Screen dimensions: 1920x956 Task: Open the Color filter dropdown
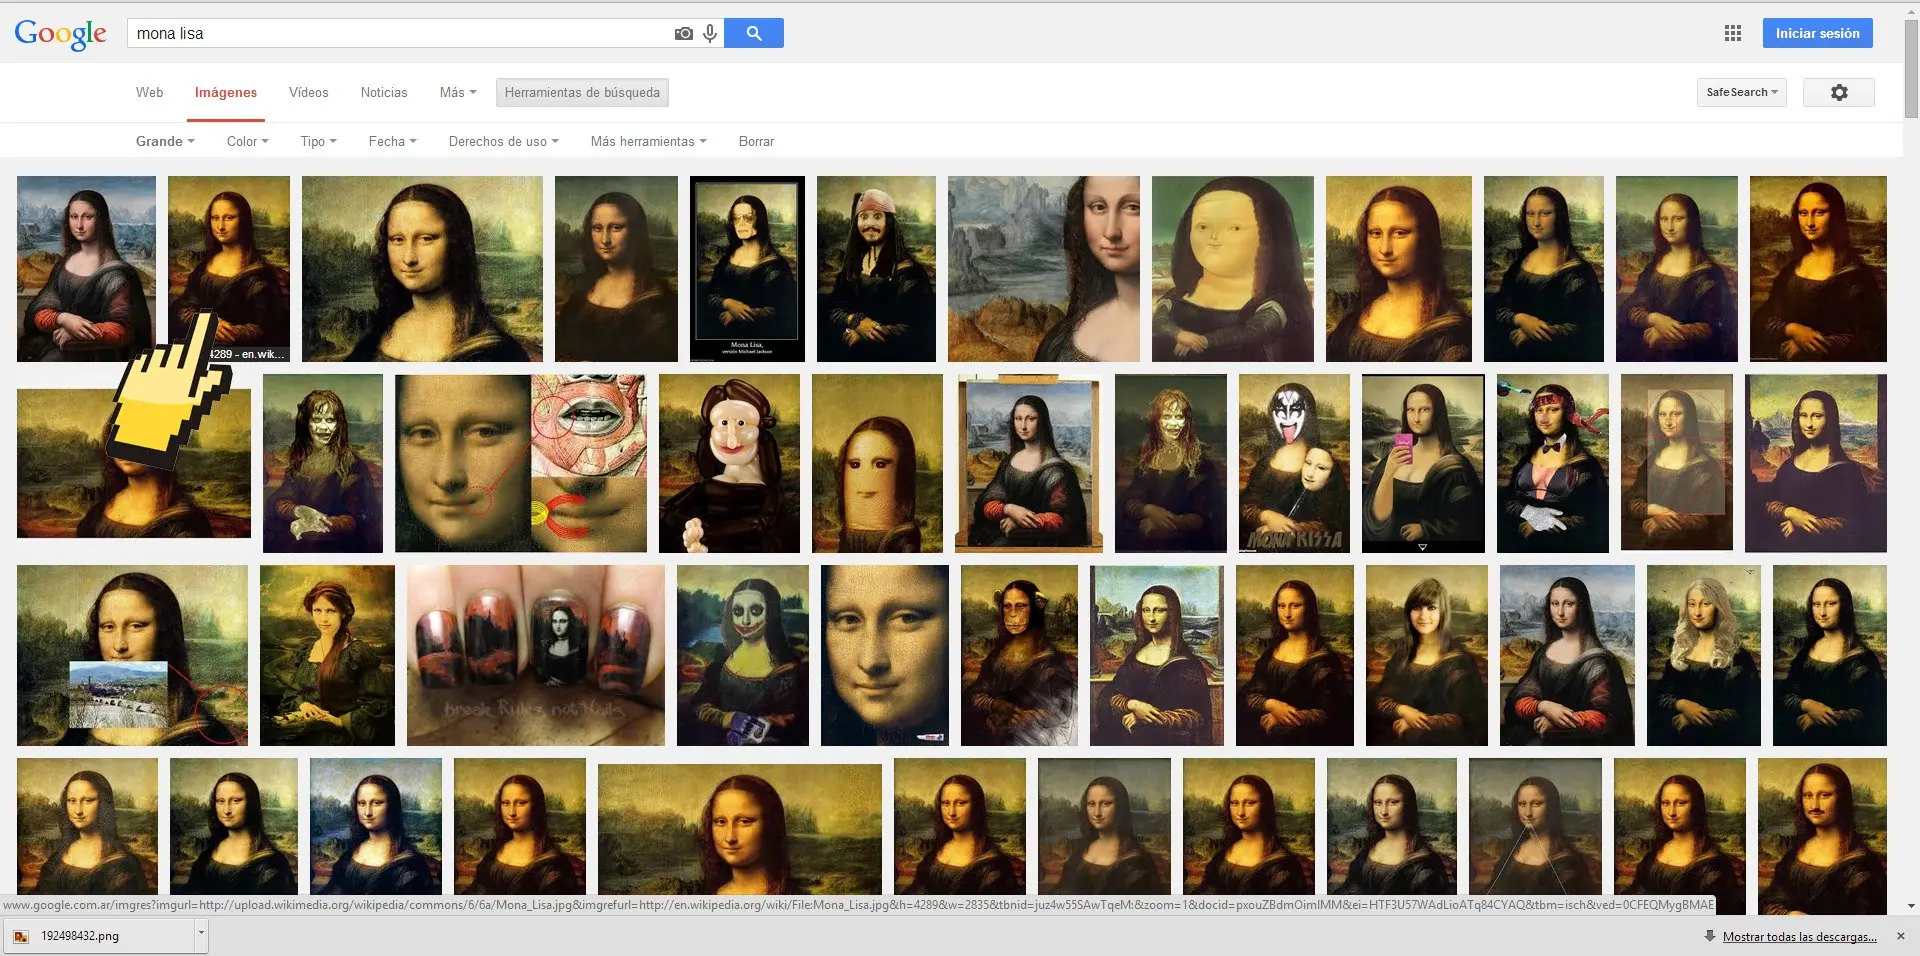[247, 141]
